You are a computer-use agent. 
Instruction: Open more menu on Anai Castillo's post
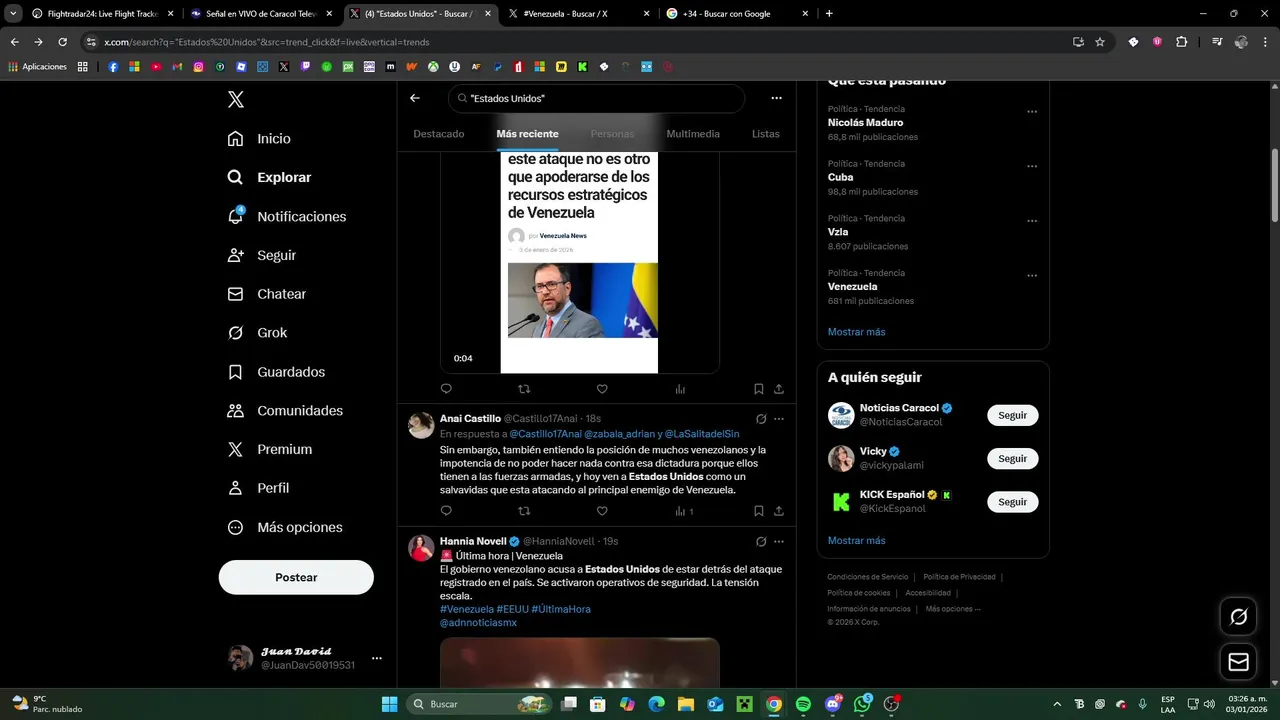tap(779, 419)
